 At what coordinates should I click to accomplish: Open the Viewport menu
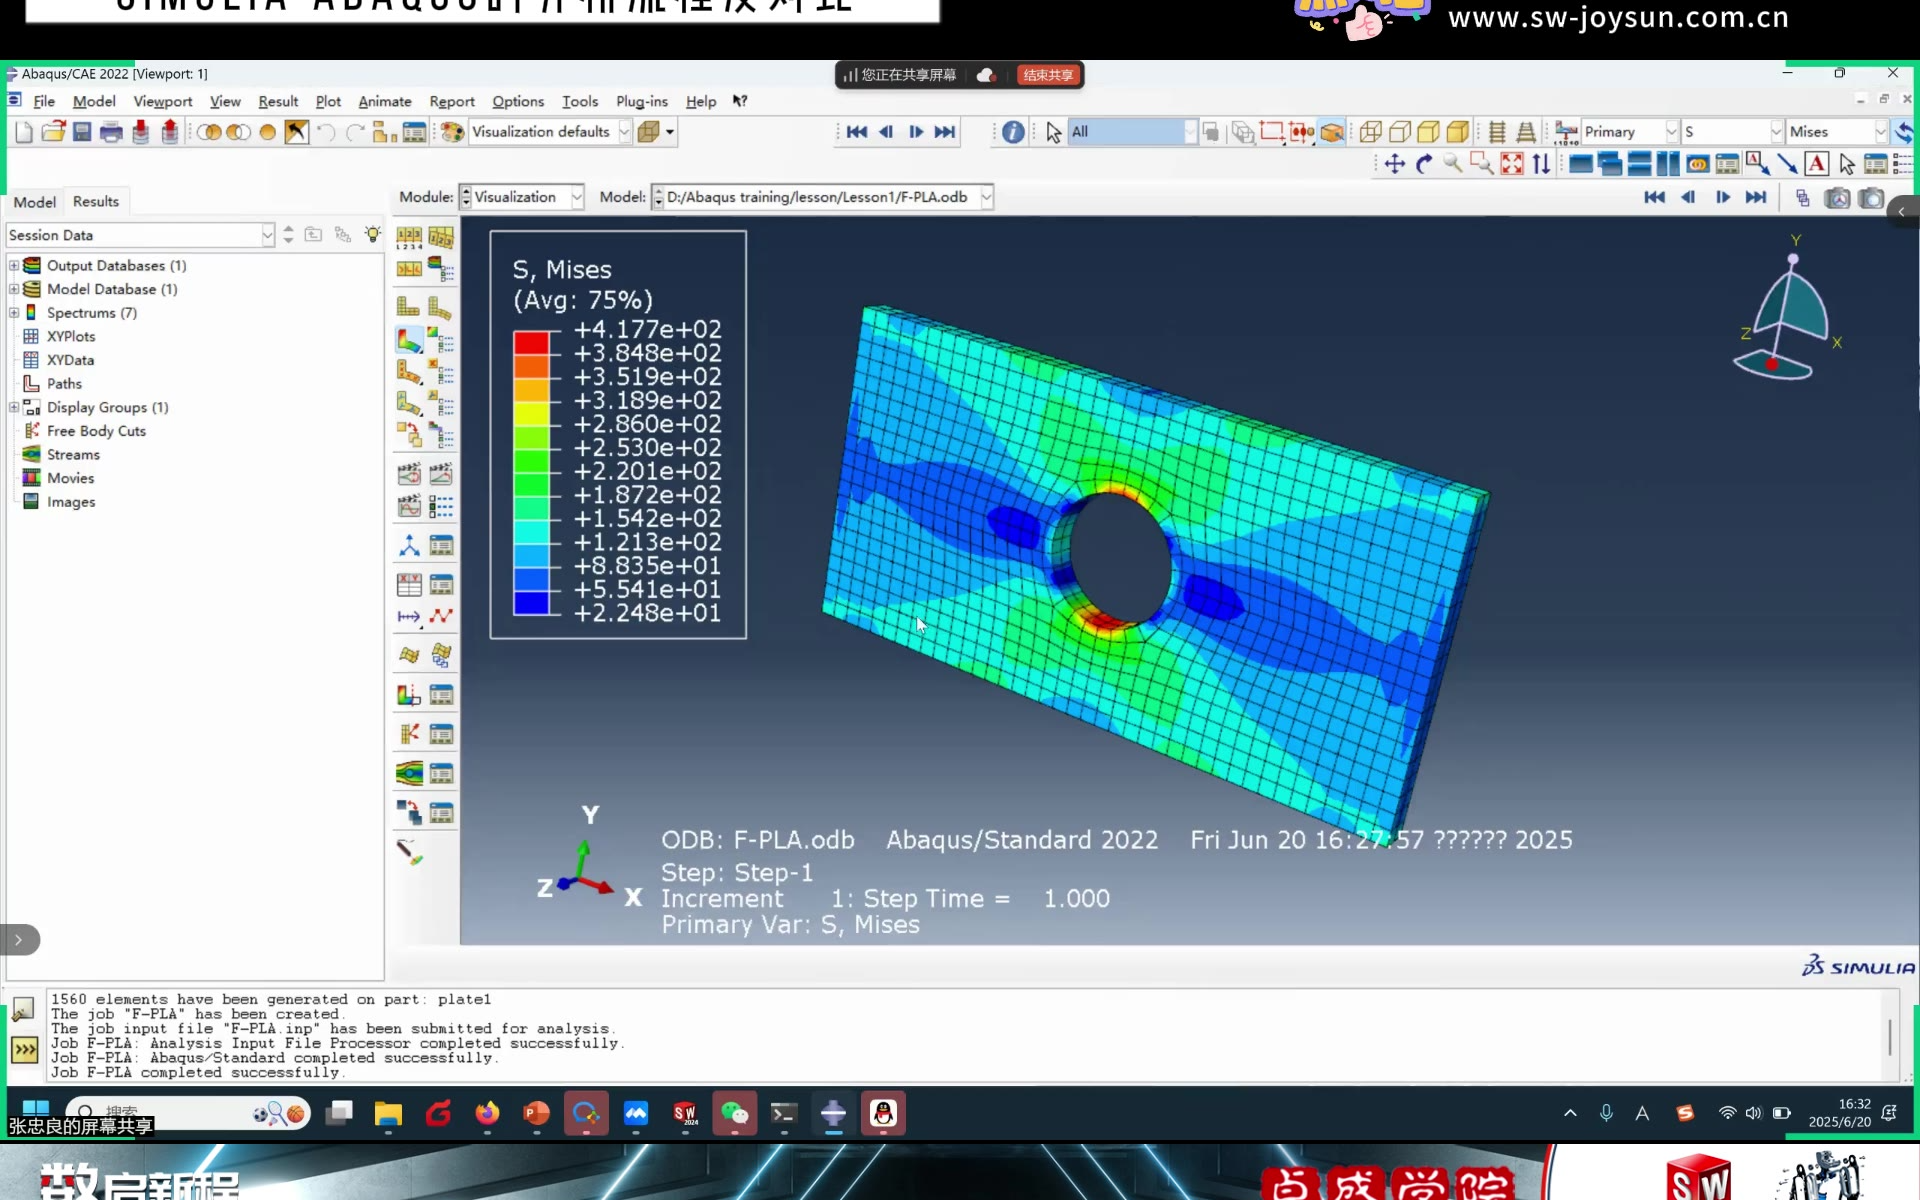(x=162, y=101)
